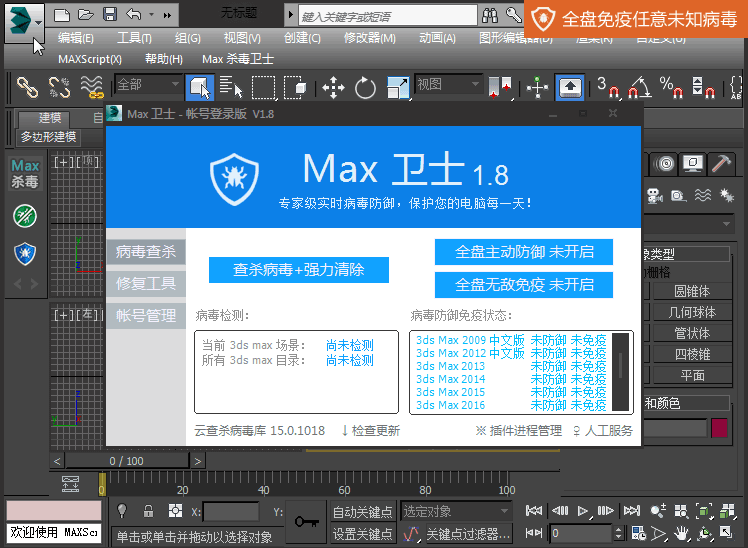Toggle the Spinner Snap icon

click(703, 88)
